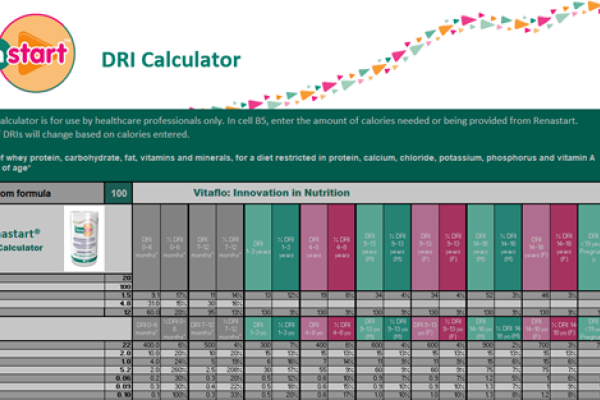Select the cell showing '400.0'

(x=147, y=345)
